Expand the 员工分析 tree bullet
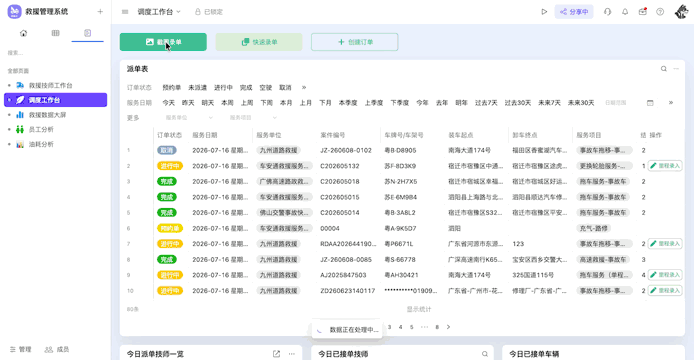 click(9, 129)
